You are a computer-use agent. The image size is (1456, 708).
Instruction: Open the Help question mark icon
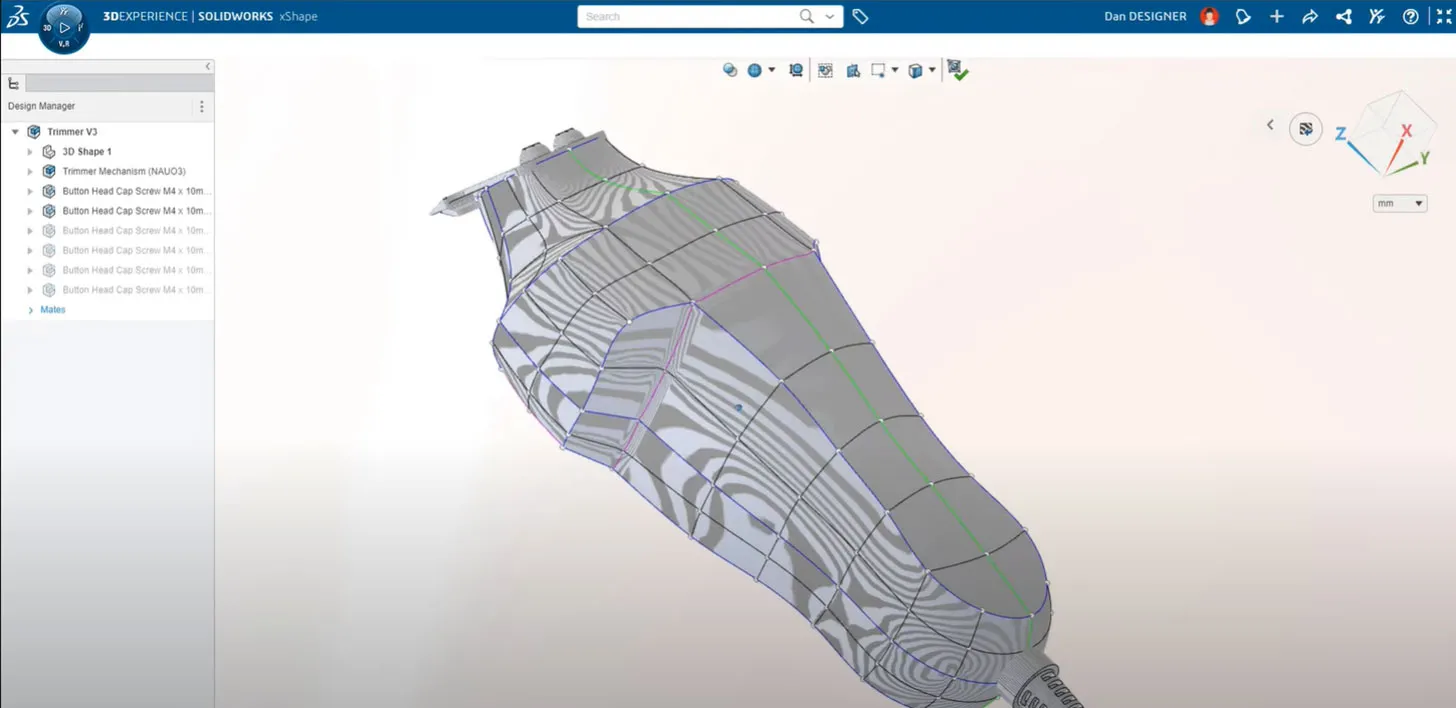(1410, 16)
